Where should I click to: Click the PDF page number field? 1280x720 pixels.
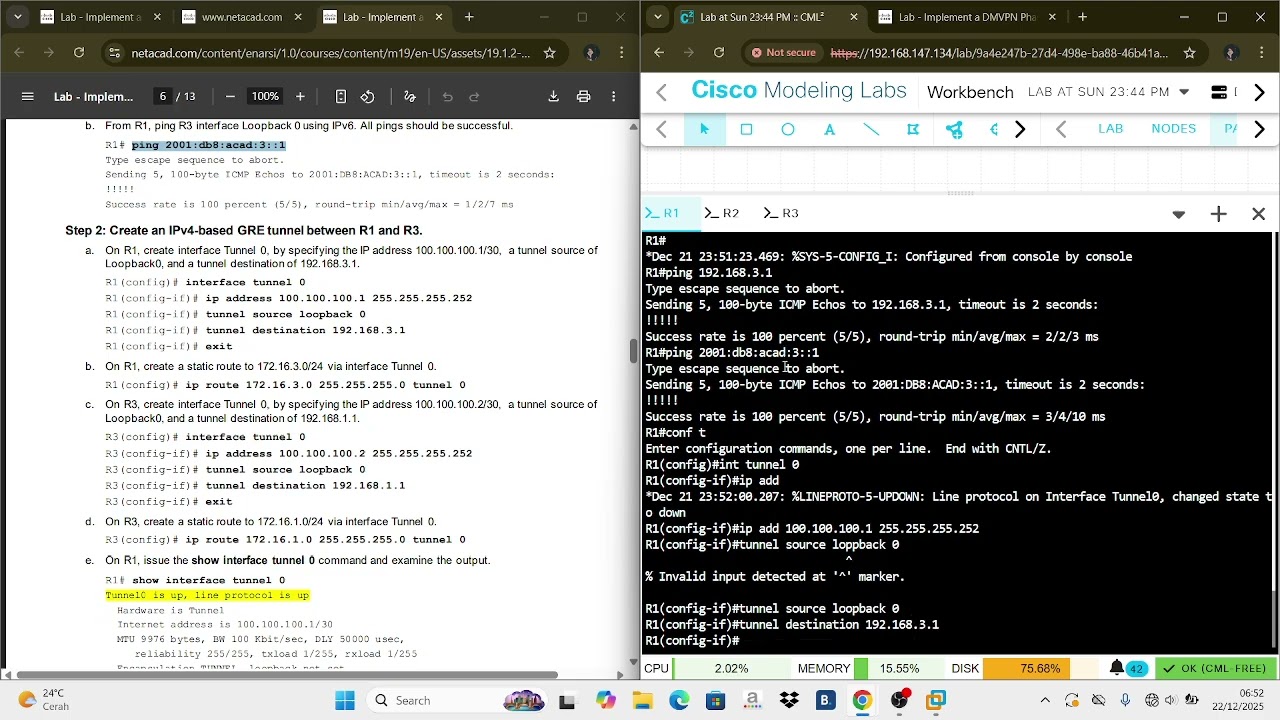coord(162,96)
